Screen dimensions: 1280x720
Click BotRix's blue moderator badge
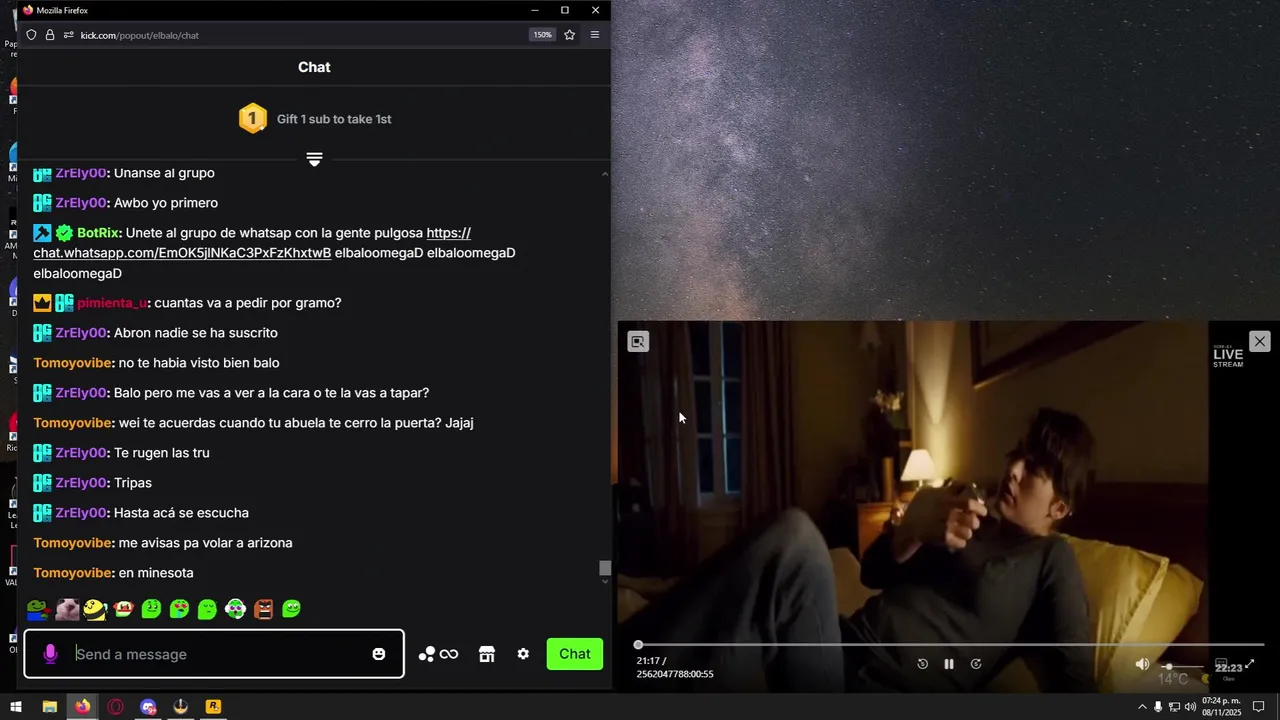(42, 233)
